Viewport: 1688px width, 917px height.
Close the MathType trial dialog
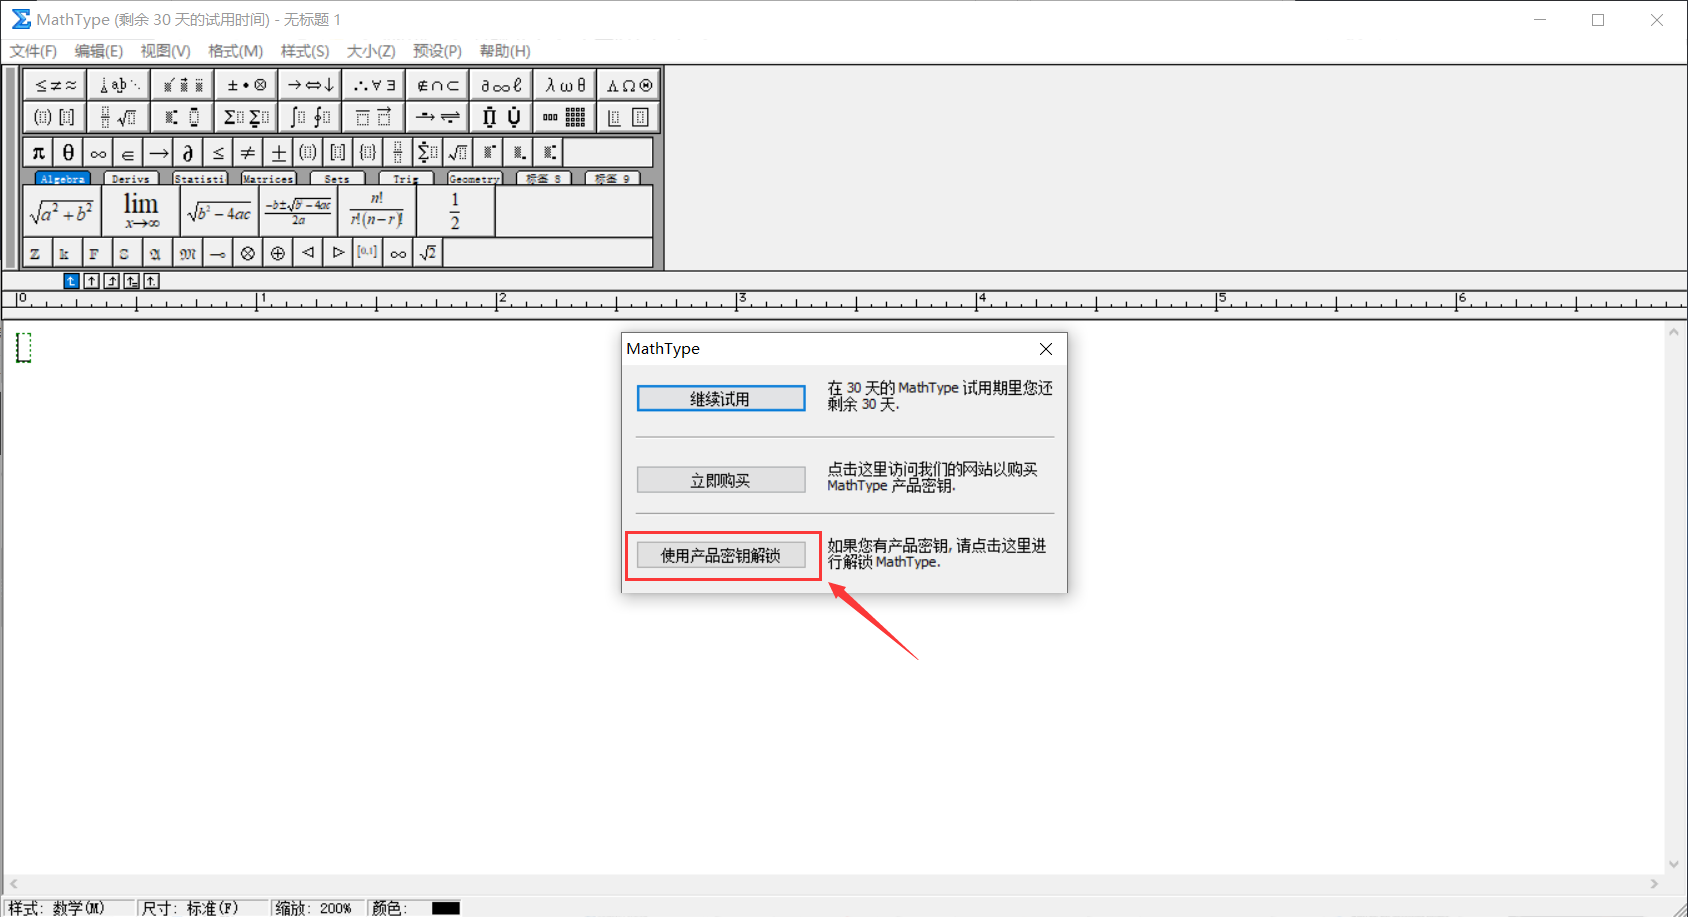(1045, 349)
